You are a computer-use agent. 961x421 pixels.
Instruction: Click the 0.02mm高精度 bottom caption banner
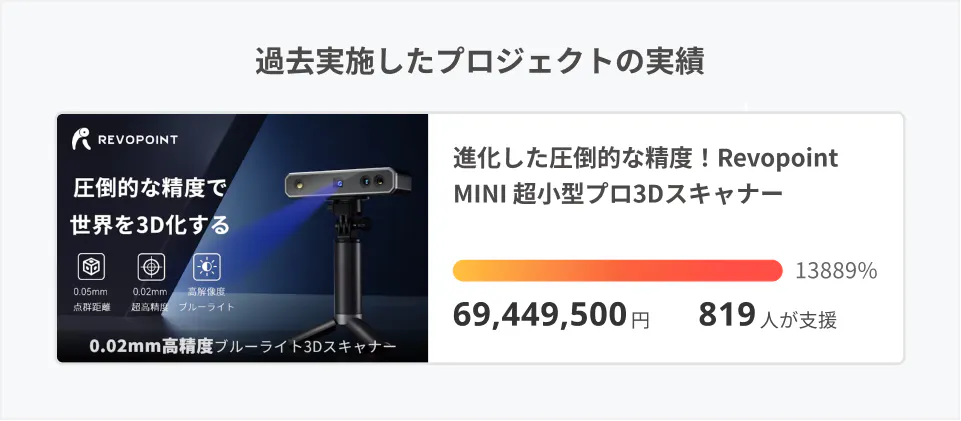click(243, 346)
